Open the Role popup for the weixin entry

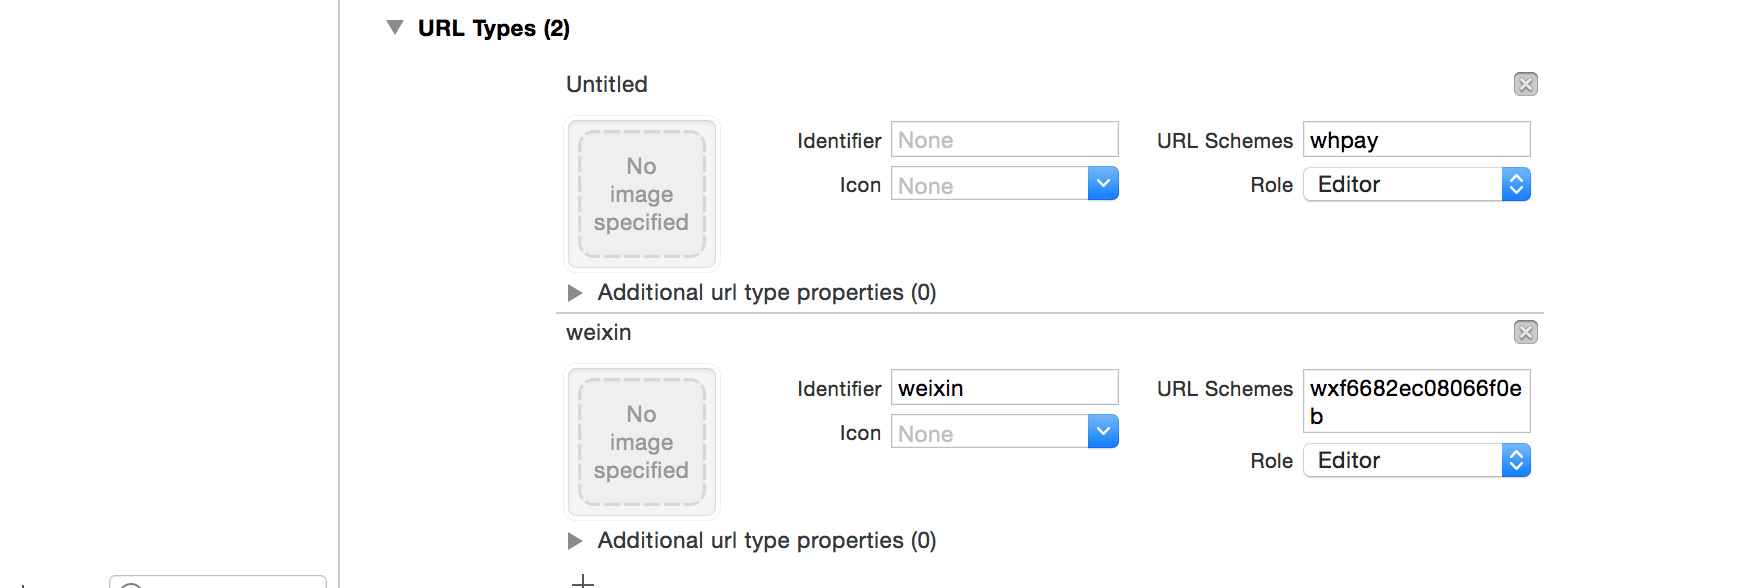pyautogui.click(x=1416, y=461)
